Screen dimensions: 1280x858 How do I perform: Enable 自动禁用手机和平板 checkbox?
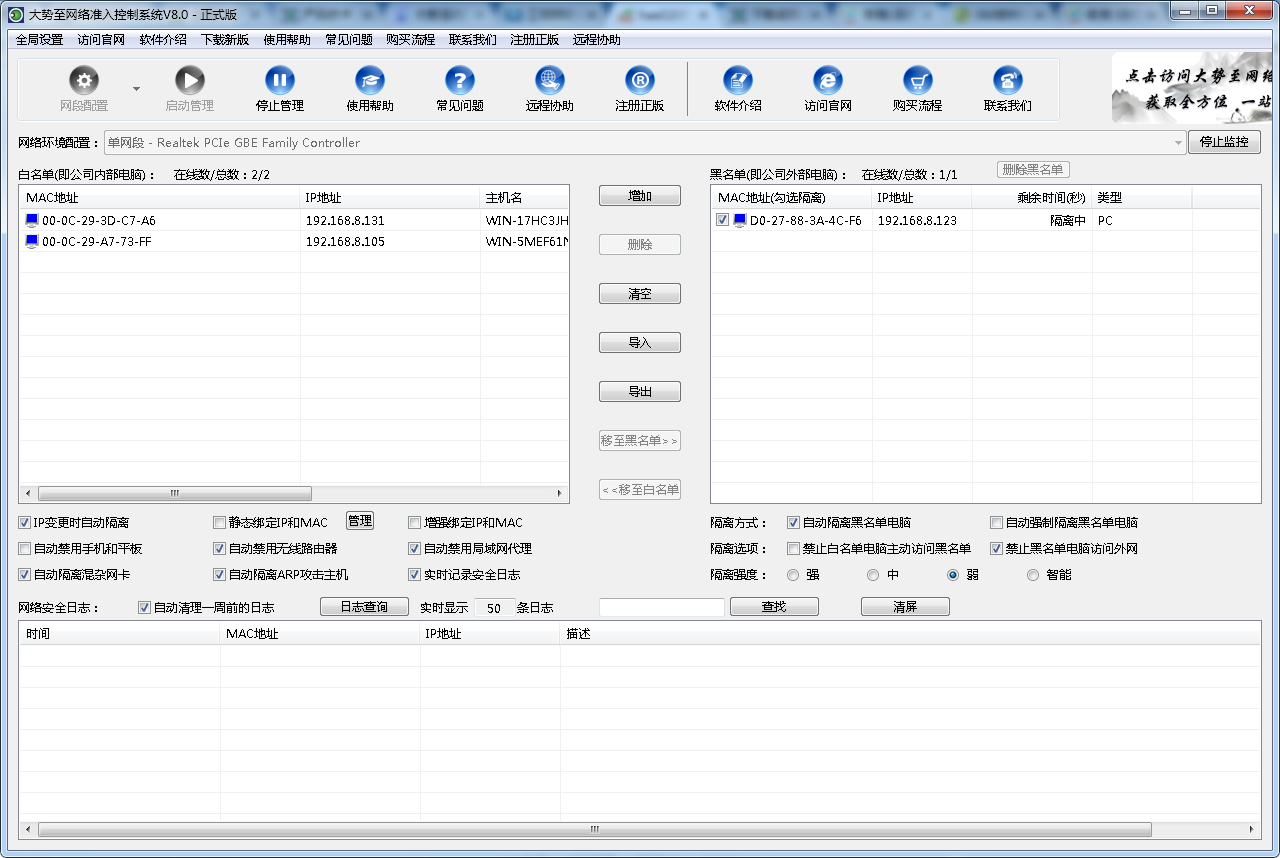[x=25, y=549]
